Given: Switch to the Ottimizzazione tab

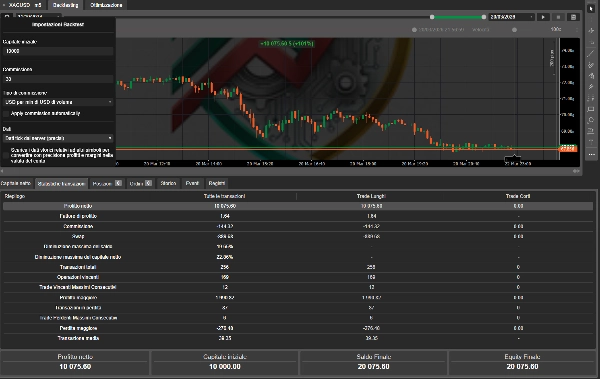Looking at the screenshot, I should (106, 5).
